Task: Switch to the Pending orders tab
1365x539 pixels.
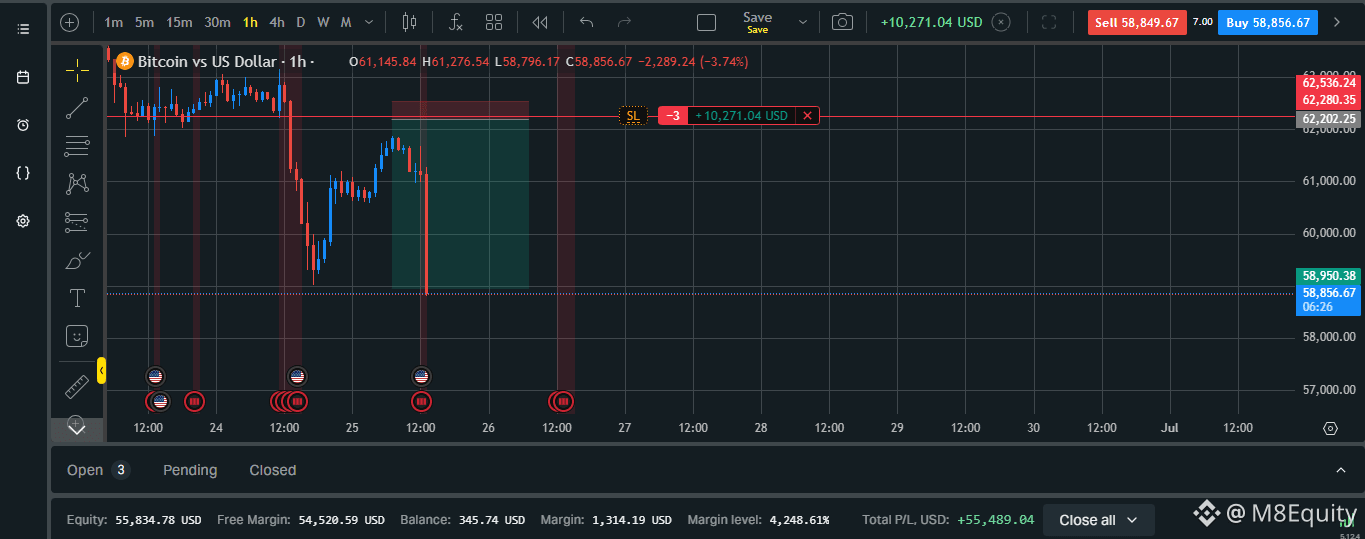Action: click(x=190, y=470)
